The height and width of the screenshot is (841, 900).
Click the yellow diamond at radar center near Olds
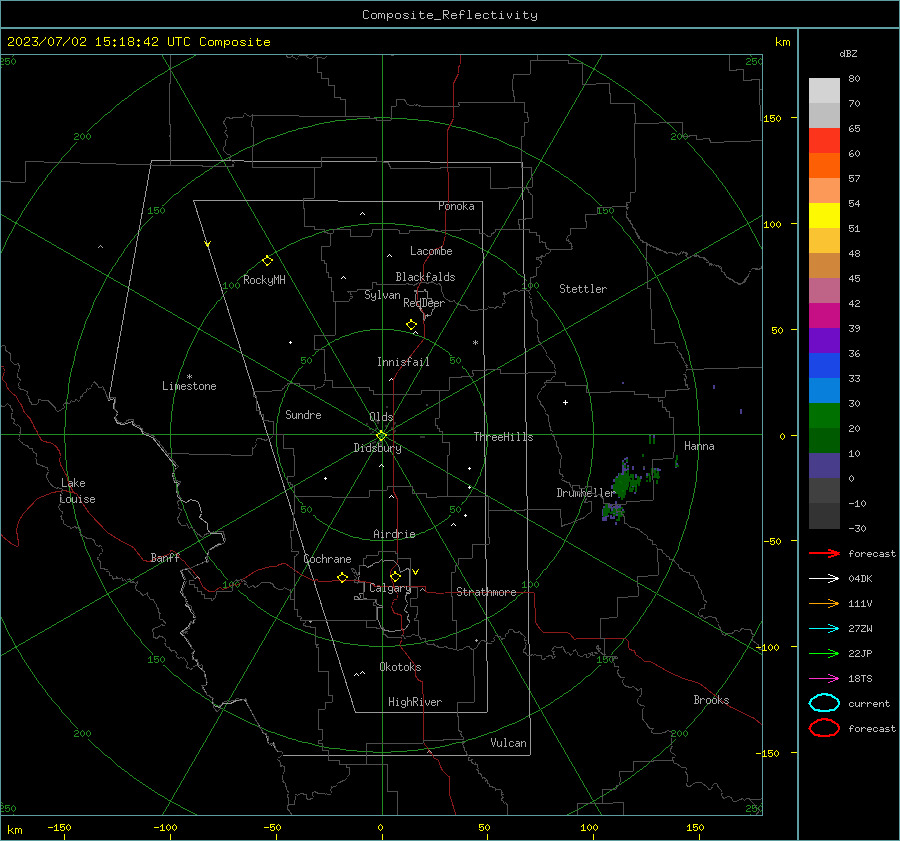pyautogui.click(x=381, y=436)
